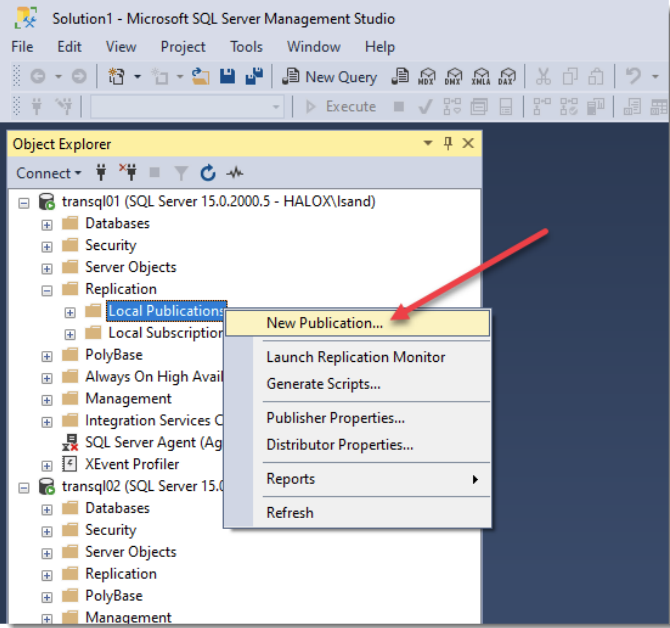
Task: Open the View menu
Action: click(121, 47)
